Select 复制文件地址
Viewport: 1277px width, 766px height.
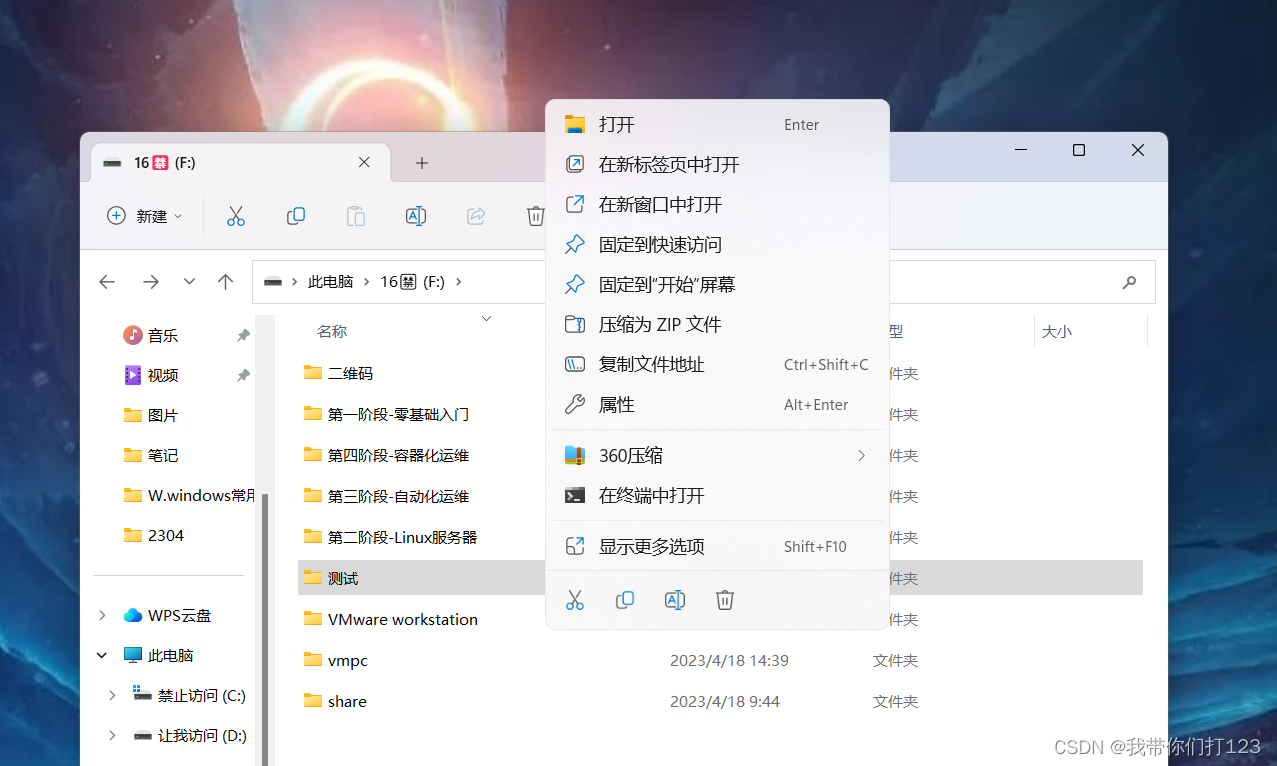tap(717, 364)
